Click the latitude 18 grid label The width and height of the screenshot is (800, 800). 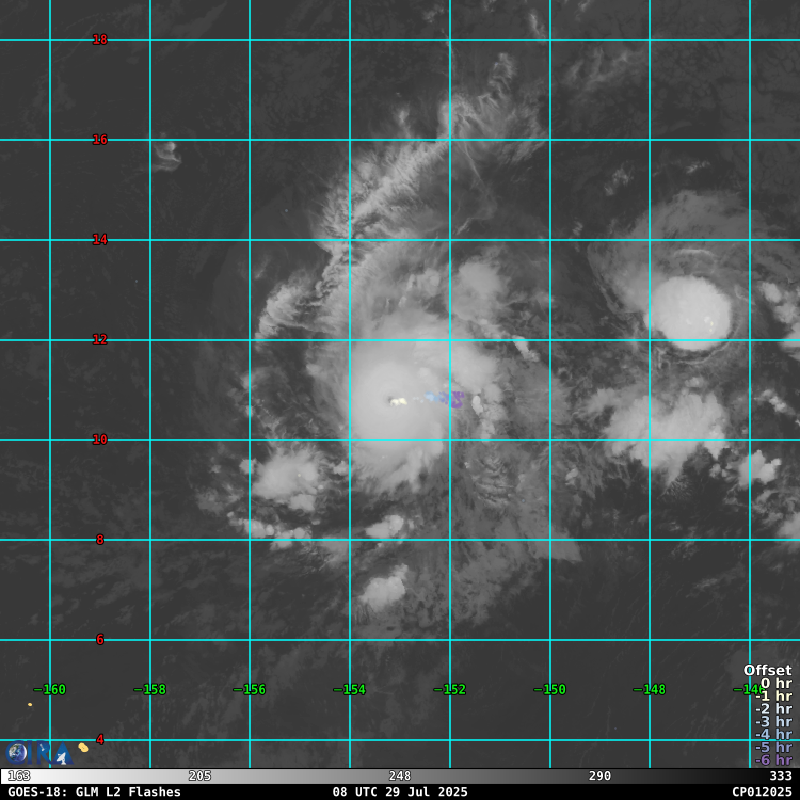(100, 40)
